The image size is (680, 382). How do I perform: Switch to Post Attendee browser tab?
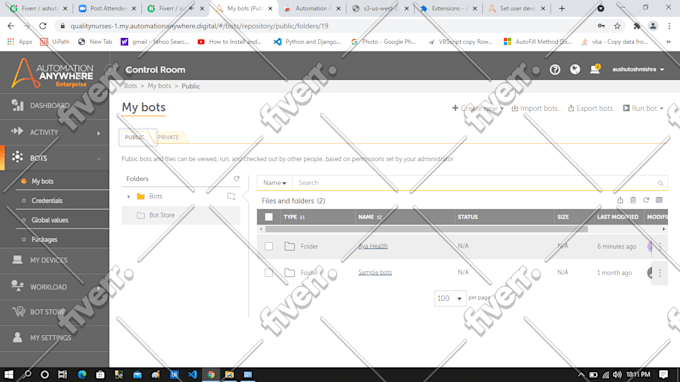coord(107,8)
